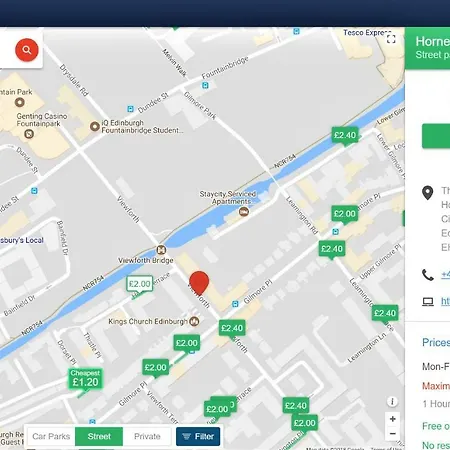This screenshot has height=450, width=450.
Task: Toggle fullscreen map view icon
Action: 391,39
